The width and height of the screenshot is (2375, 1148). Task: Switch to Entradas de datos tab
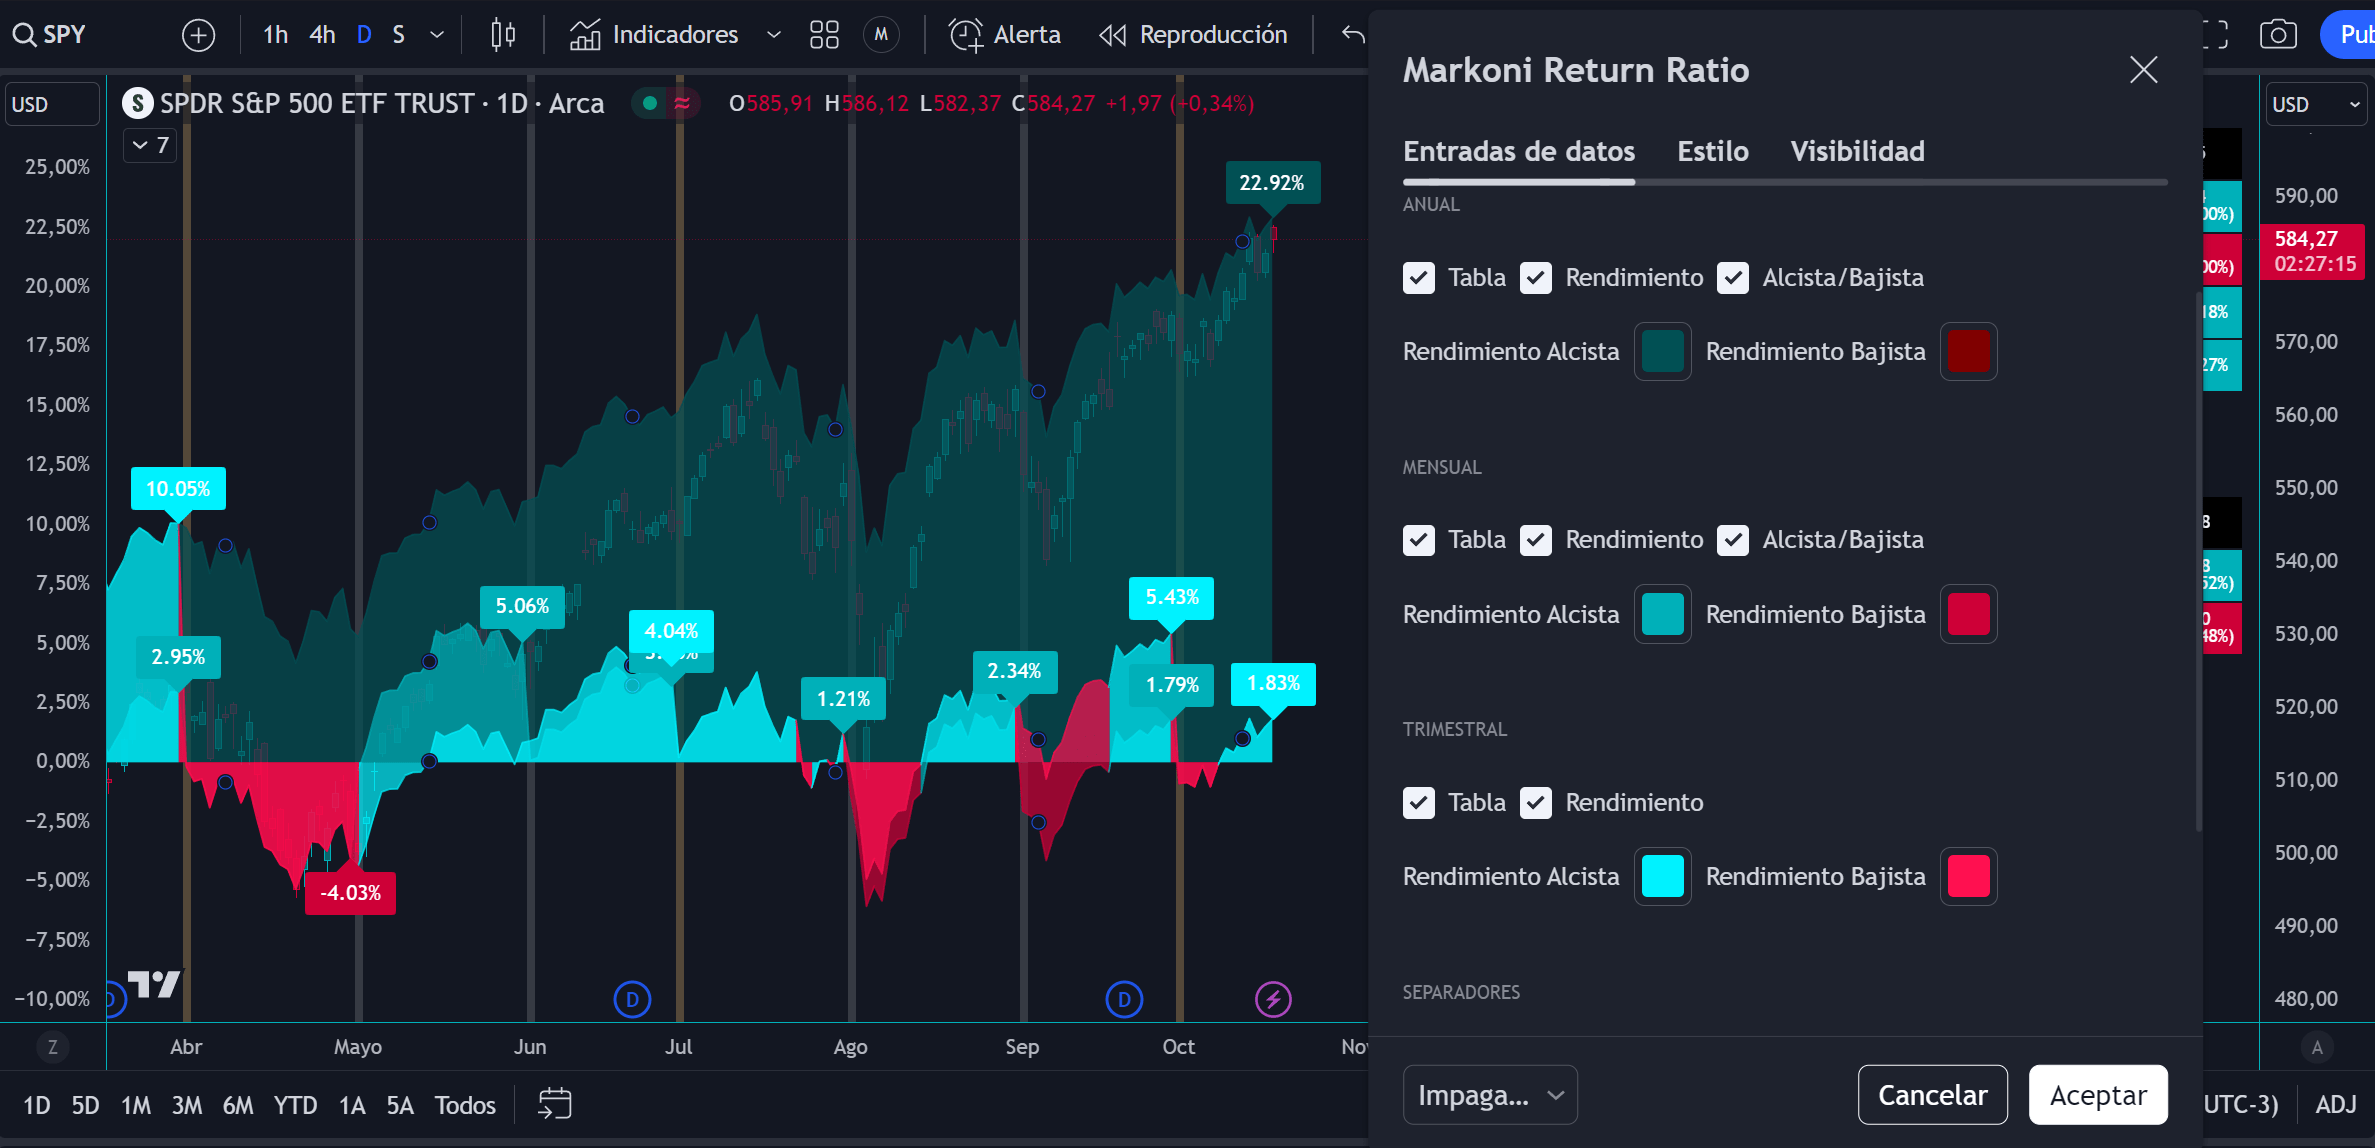coord(1519,152)
